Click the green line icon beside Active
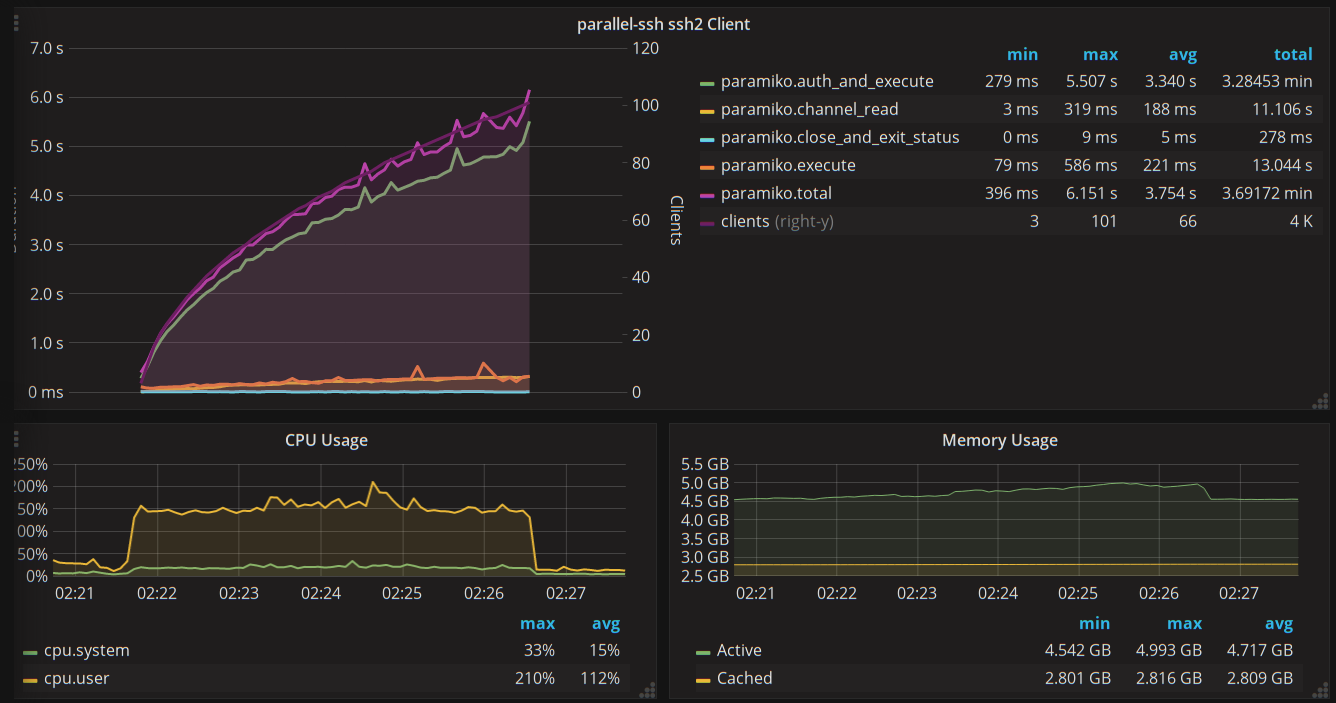The image size is (1336, 703). click(x=703, y=651)
